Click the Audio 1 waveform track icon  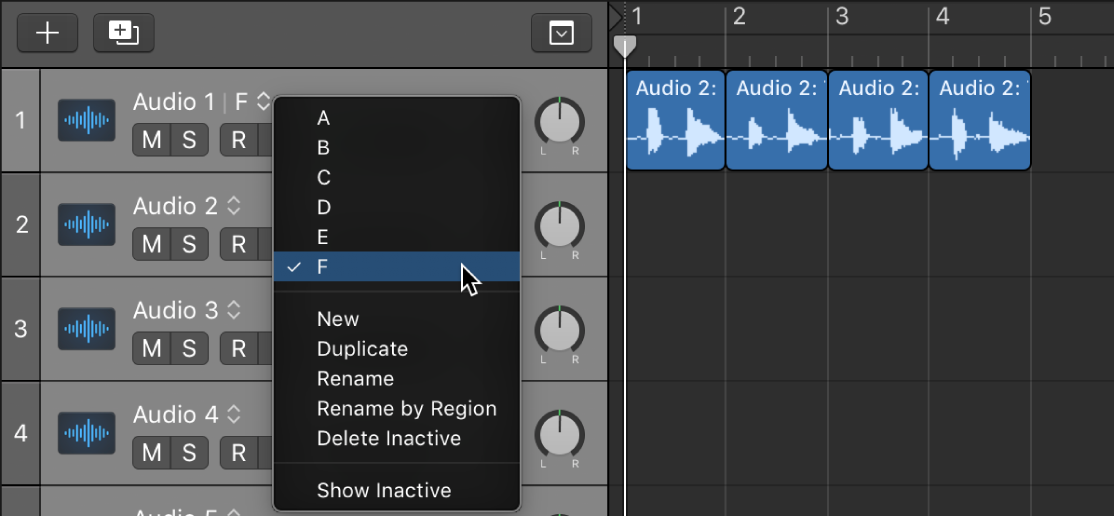pos(87,120)
